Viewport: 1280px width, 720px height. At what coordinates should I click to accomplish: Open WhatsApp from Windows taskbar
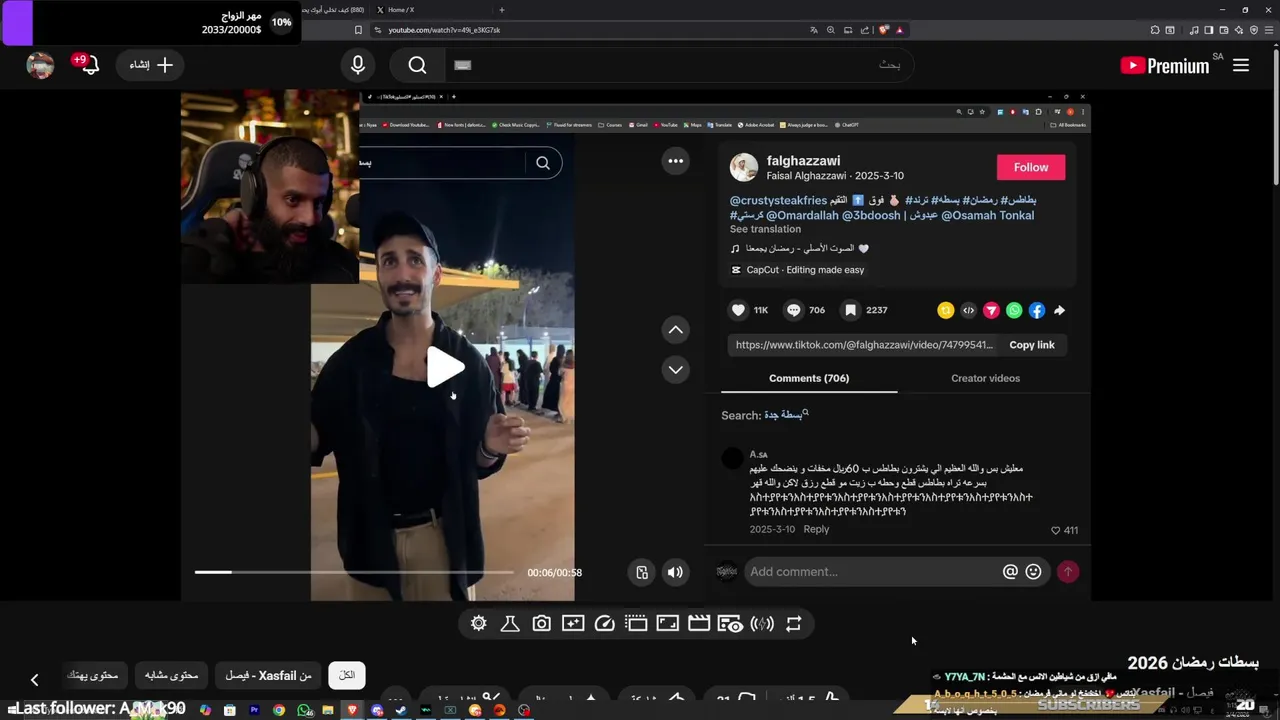(x=303, y=710)
